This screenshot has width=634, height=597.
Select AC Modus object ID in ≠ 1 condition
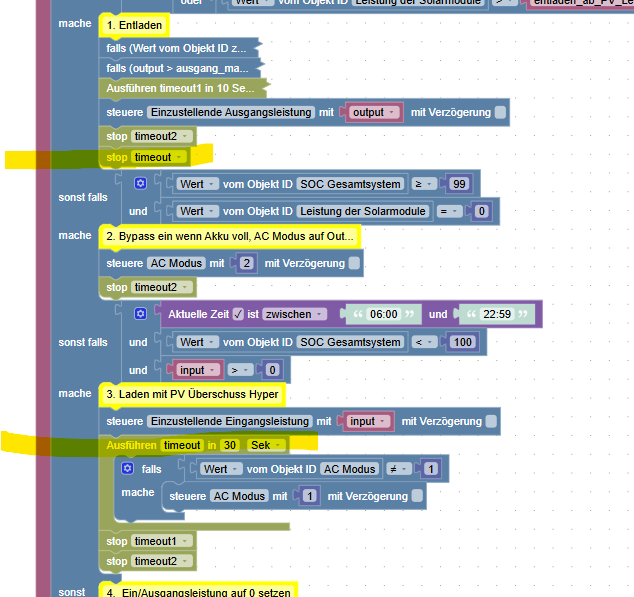[x=349, y=469]
